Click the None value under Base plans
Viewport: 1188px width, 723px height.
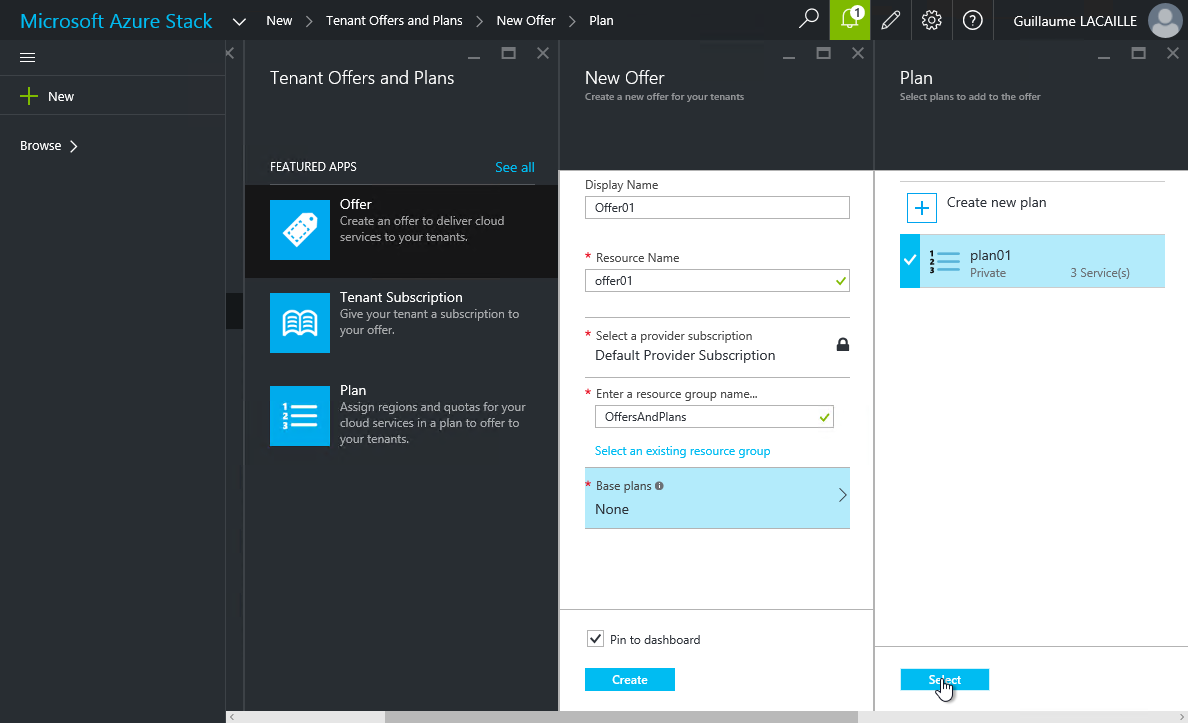611,509
